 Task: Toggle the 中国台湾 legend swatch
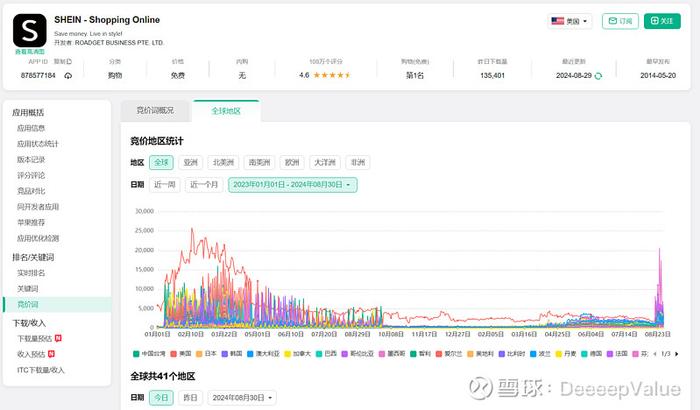pos(136,354)
